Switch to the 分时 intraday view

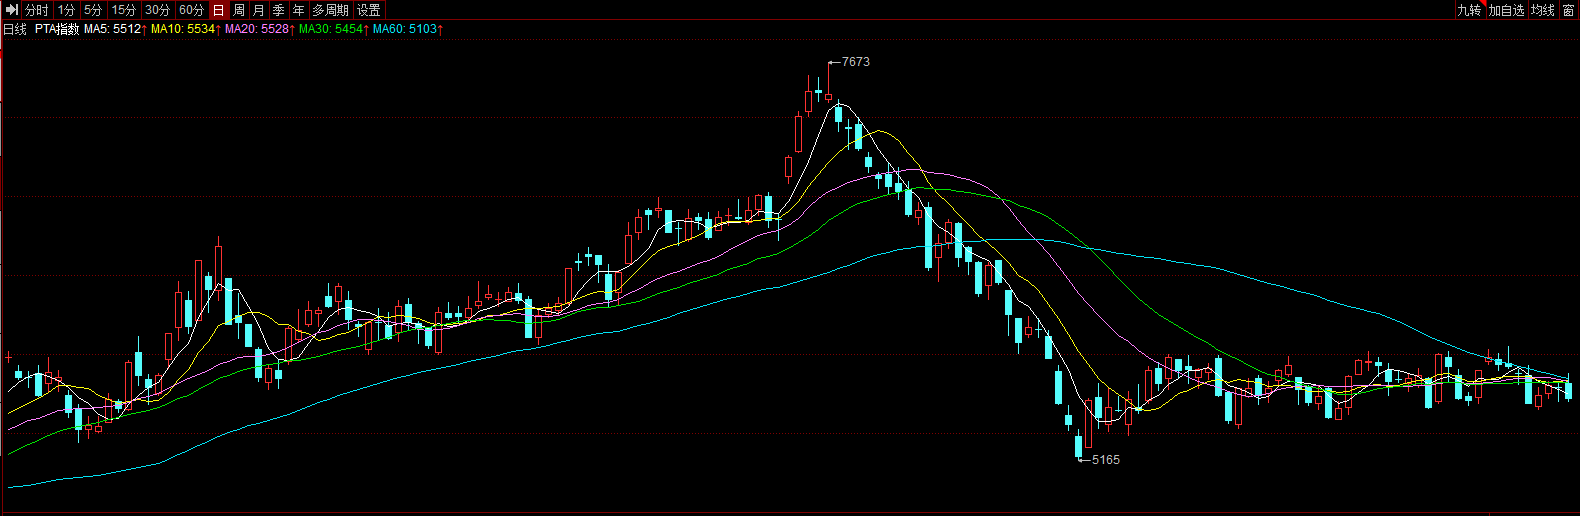[x=36, y=10]
